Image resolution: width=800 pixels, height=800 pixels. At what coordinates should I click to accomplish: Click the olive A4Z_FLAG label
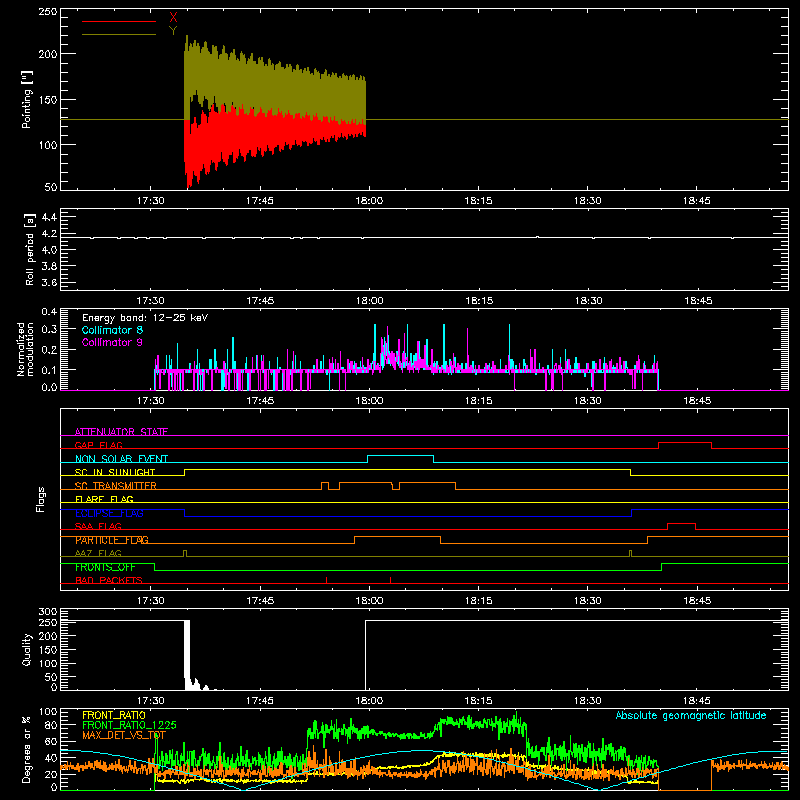pos(98,553)
